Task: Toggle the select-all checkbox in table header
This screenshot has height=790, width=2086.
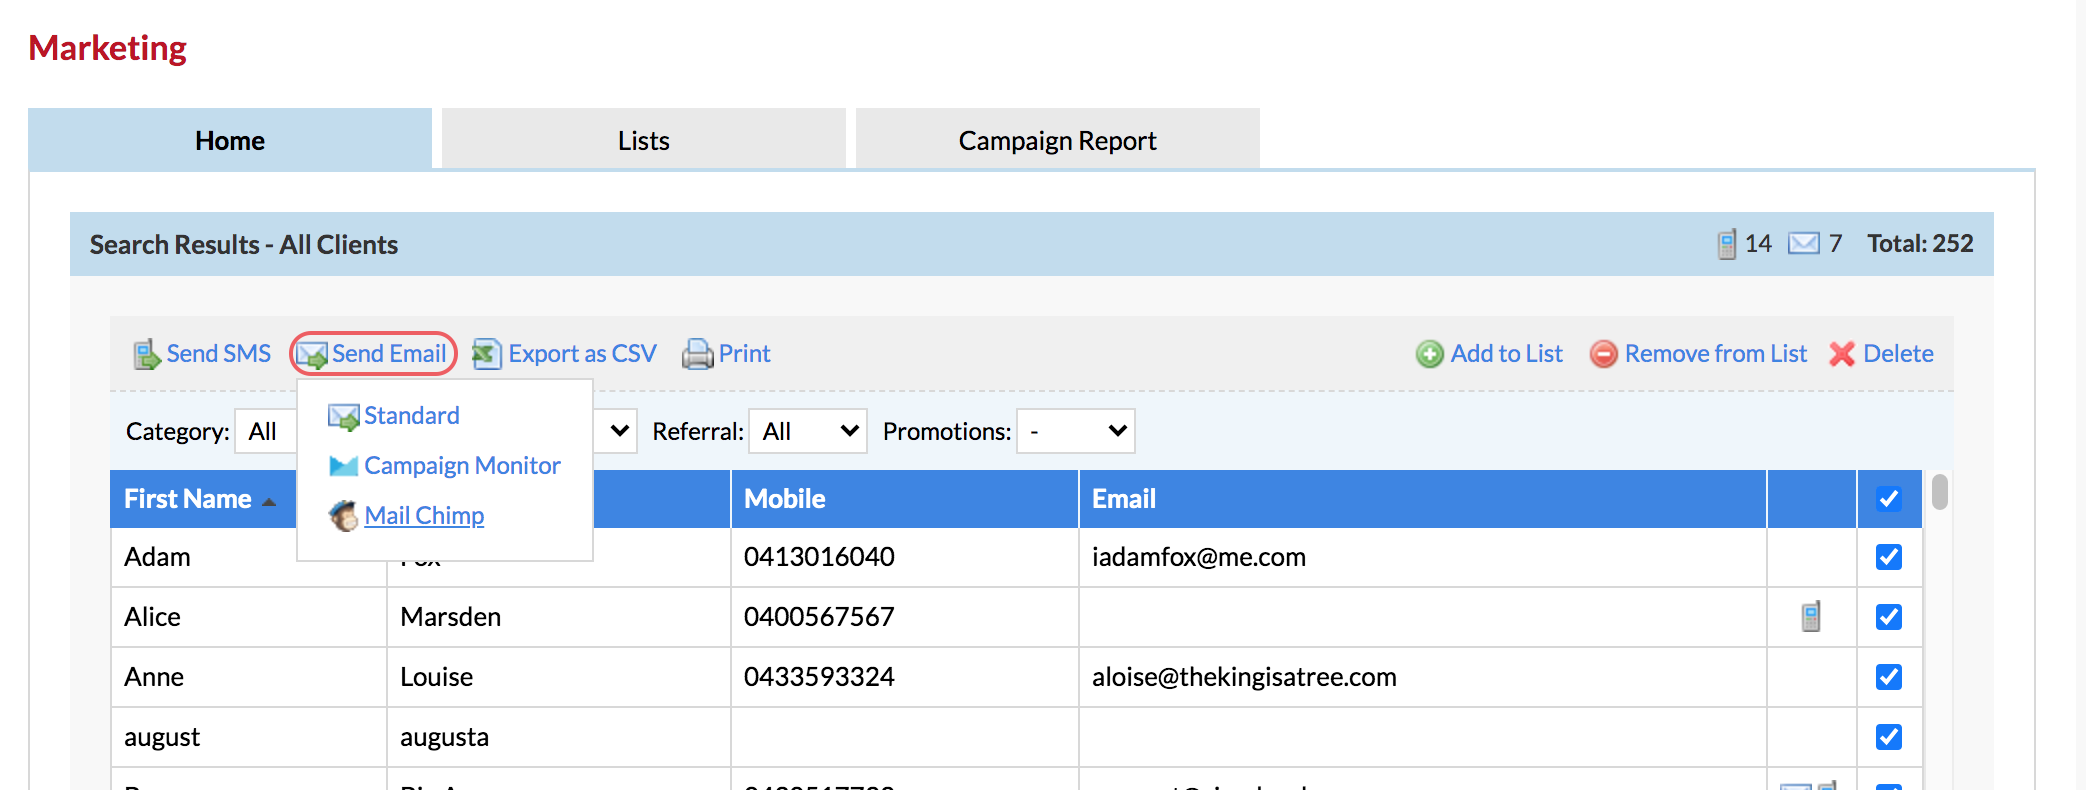Action: (x=1889, y=499)
